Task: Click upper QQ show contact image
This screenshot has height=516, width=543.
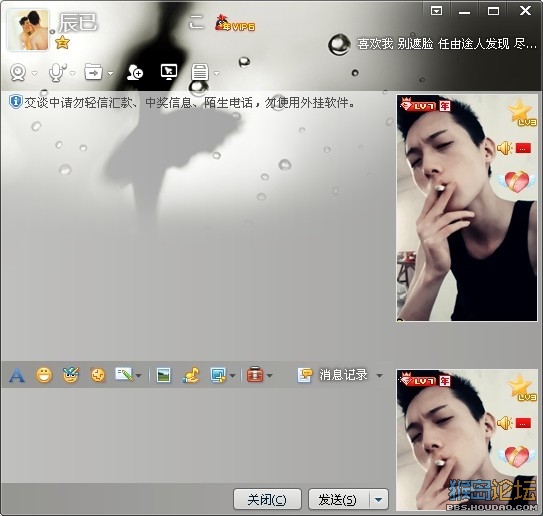Action: [x=466, y=208]
